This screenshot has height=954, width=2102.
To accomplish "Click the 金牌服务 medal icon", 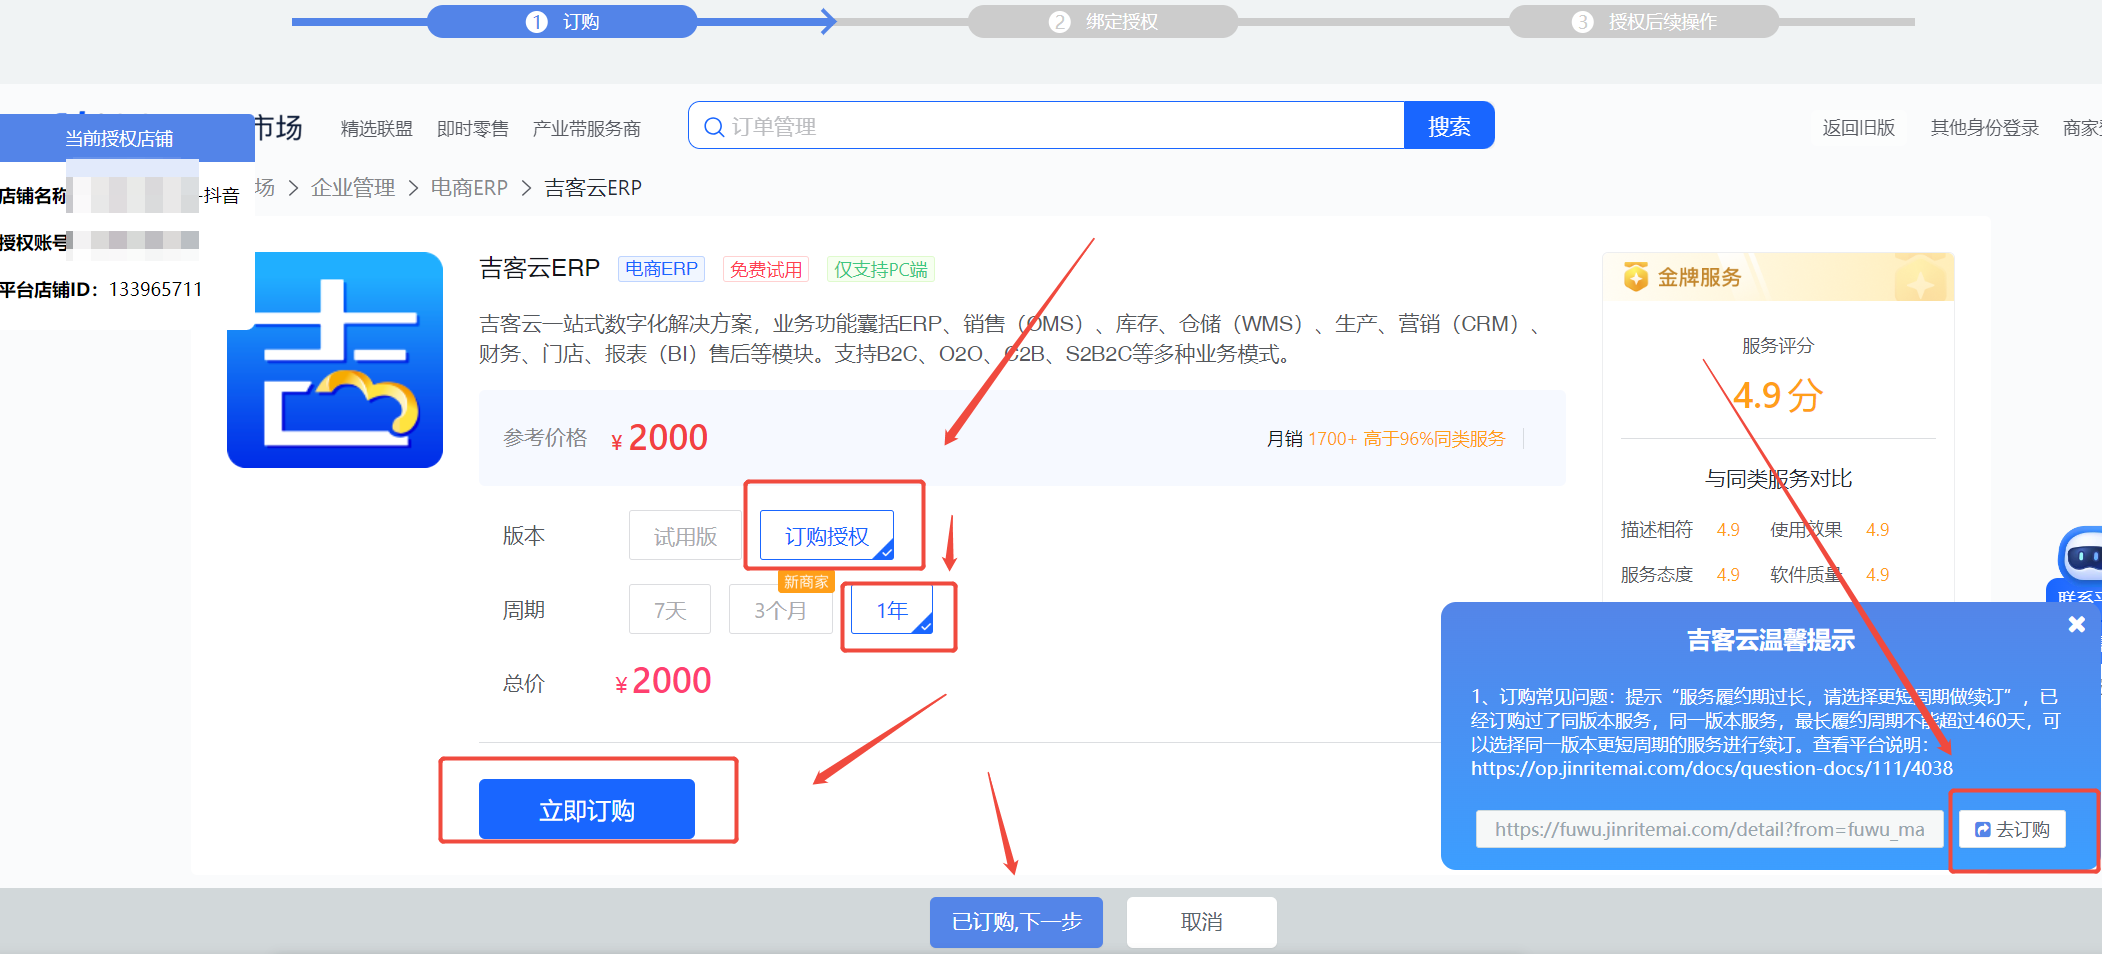I will click(x=1636, y=277).
